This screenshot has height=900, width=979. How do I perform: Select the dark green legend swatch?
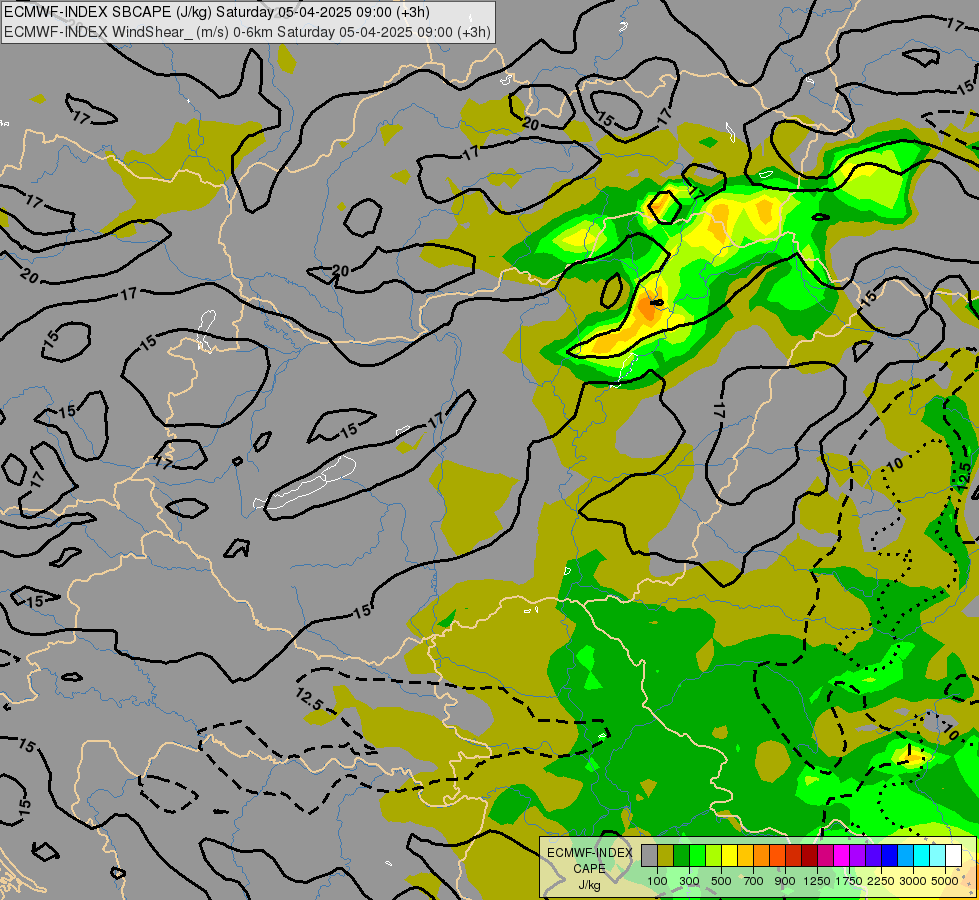tap(681, 855)
